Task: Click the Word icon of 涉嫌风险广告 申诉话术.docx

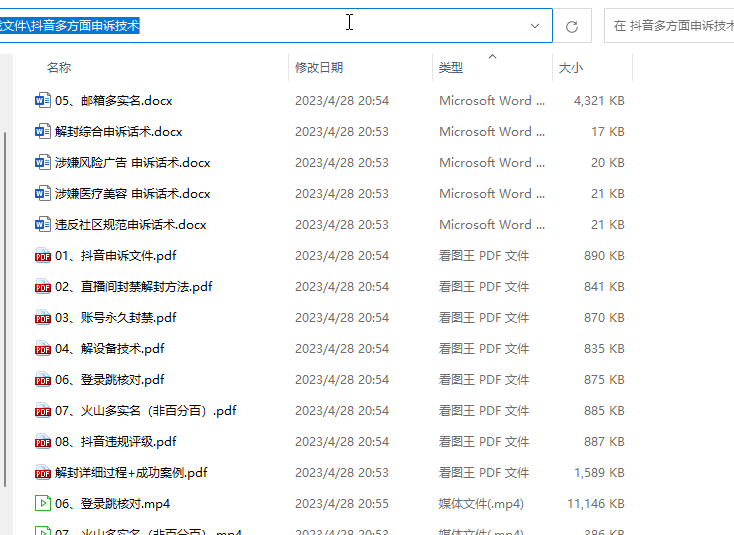Action: (43, 162)
